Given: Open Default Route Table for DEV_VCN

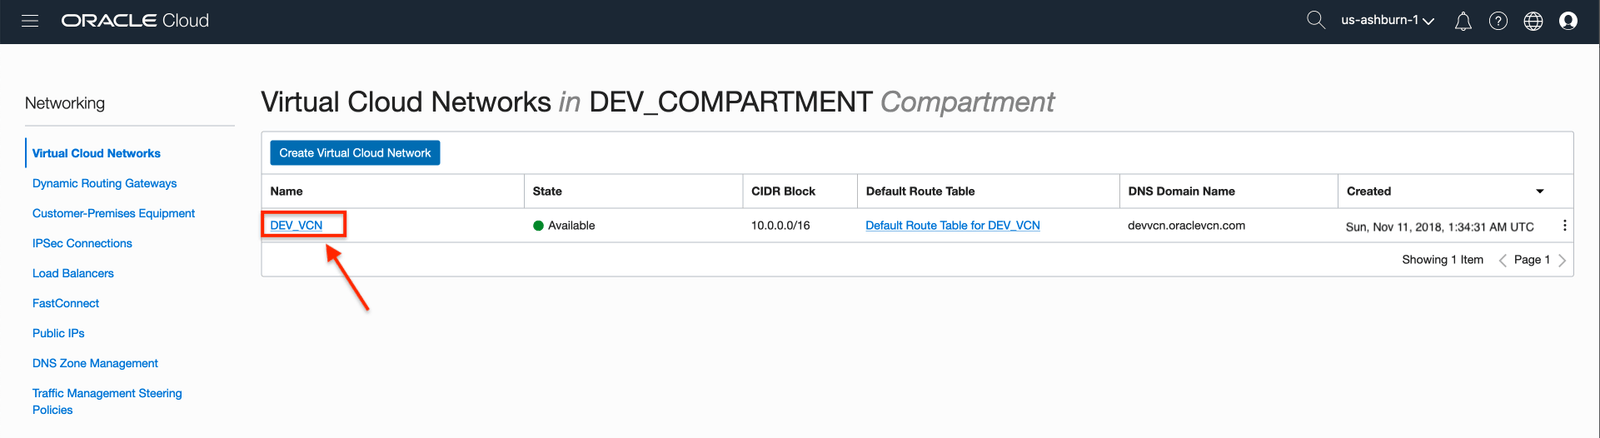Looking at the screenshot, I should pos(952,226).
